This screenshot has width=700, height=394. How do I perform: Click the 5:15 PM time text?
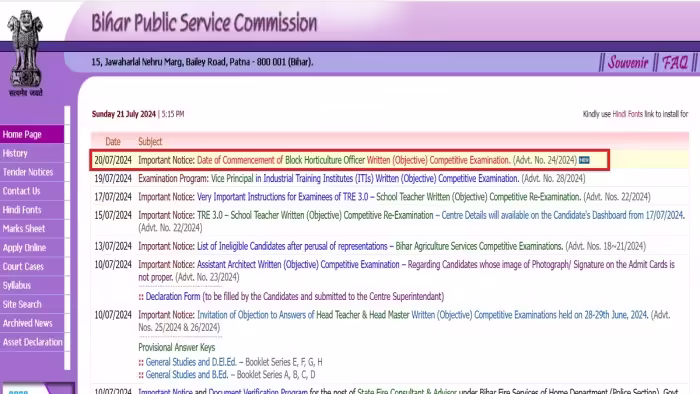[173, 114]
